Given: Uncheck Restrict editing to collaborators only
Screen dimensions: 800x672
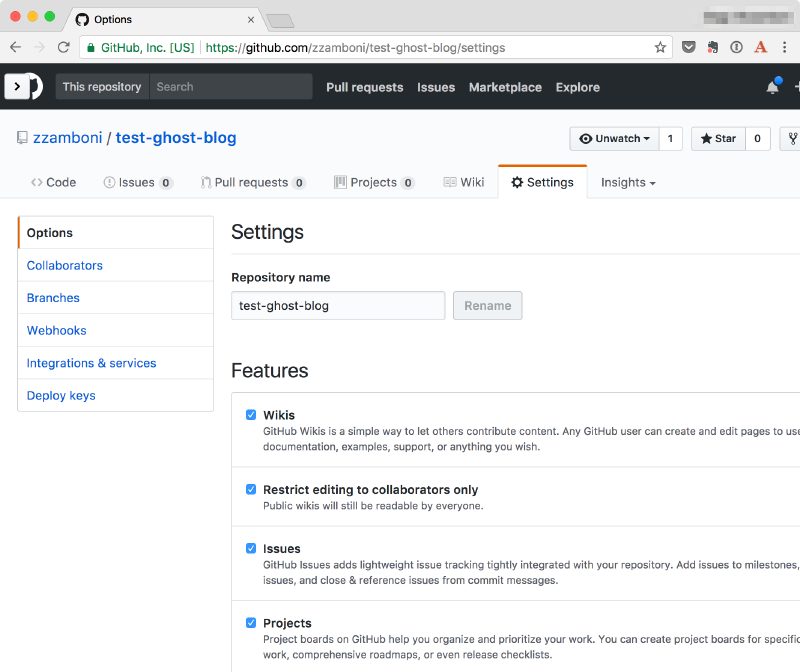Looking at the screenshot, I should pyautogui.click(x=251, y=490).
